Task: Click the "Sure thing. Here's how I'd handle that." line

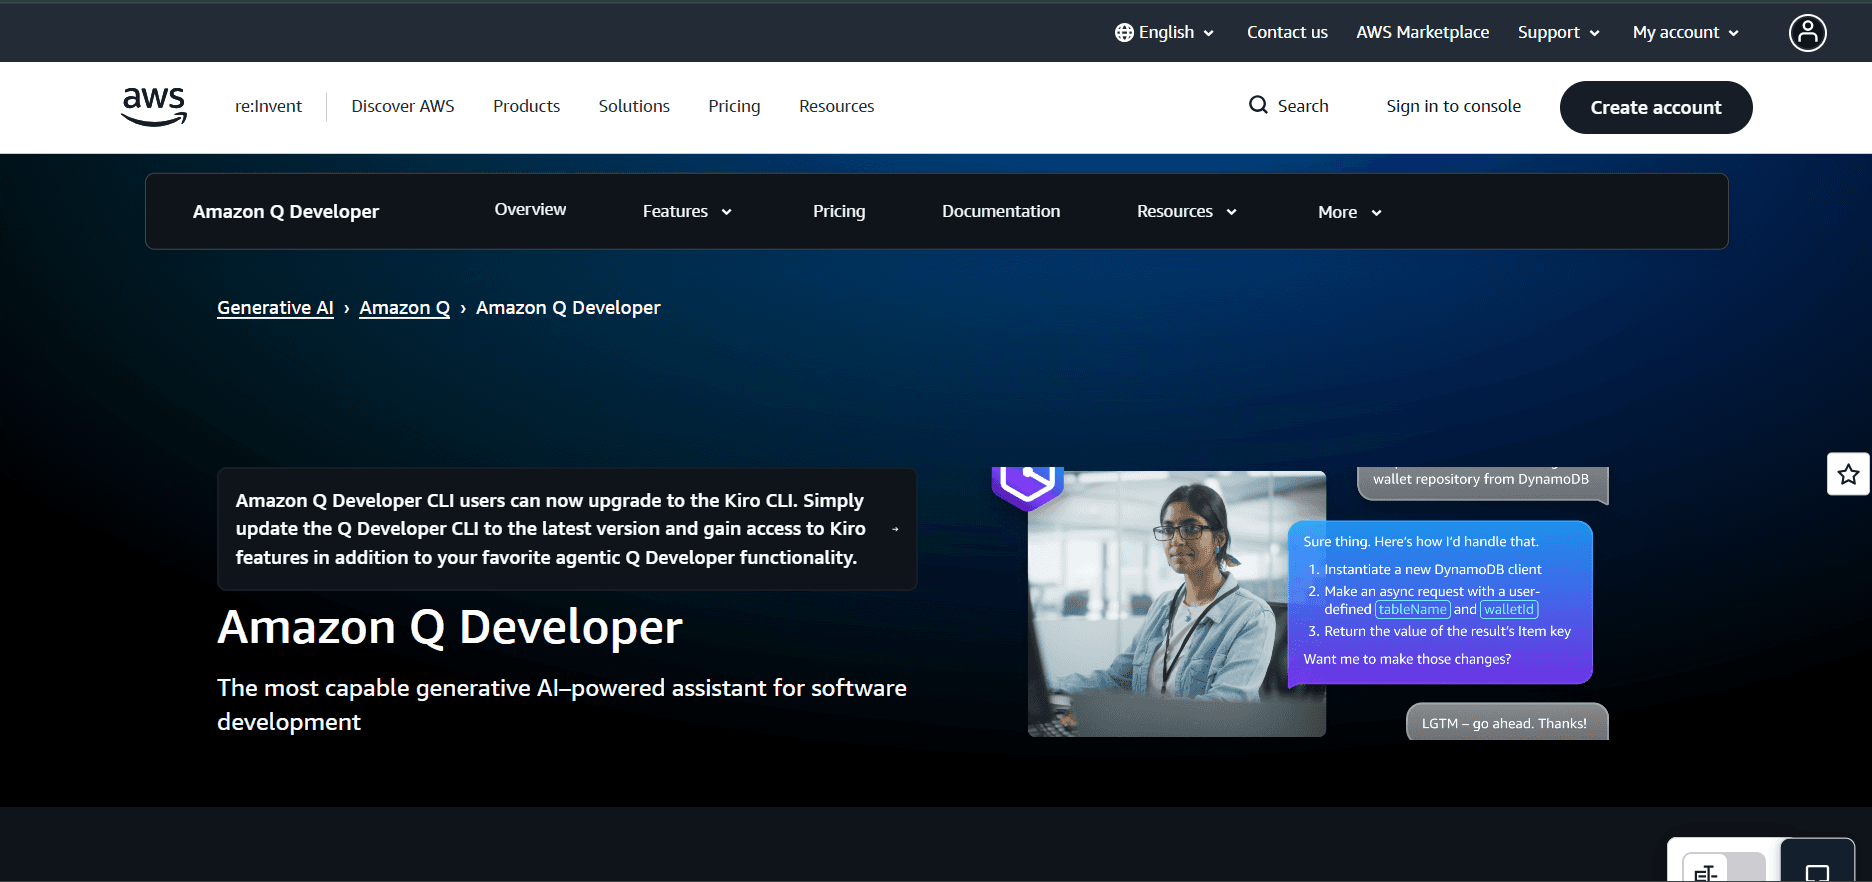Action: pyautogui.click(x=1421, y=541)
